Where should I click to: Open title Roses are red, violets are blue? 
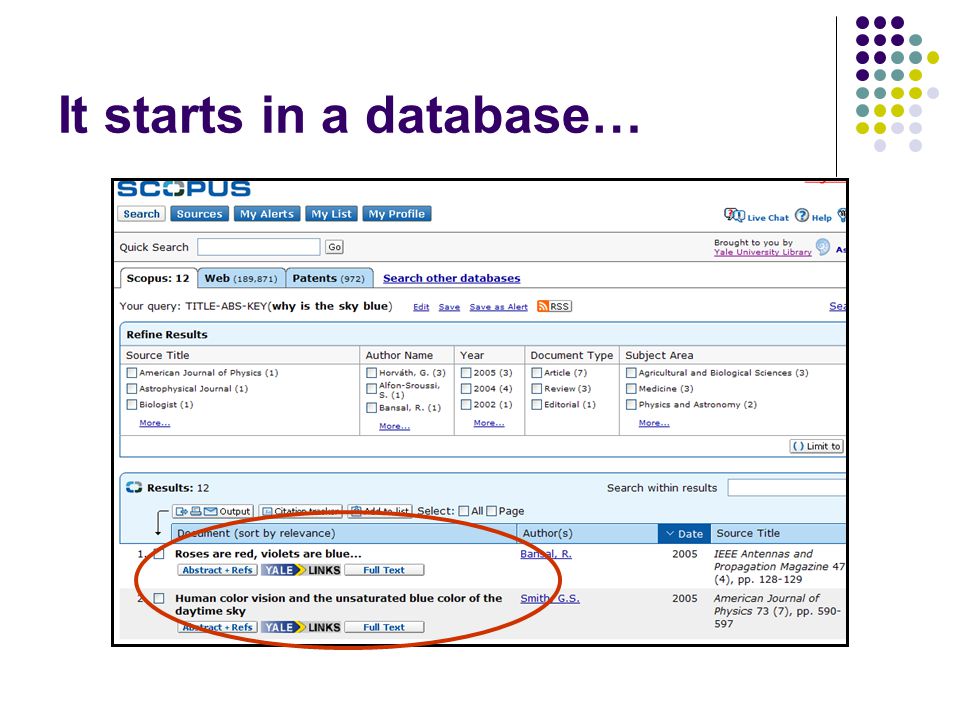point(268,553)
